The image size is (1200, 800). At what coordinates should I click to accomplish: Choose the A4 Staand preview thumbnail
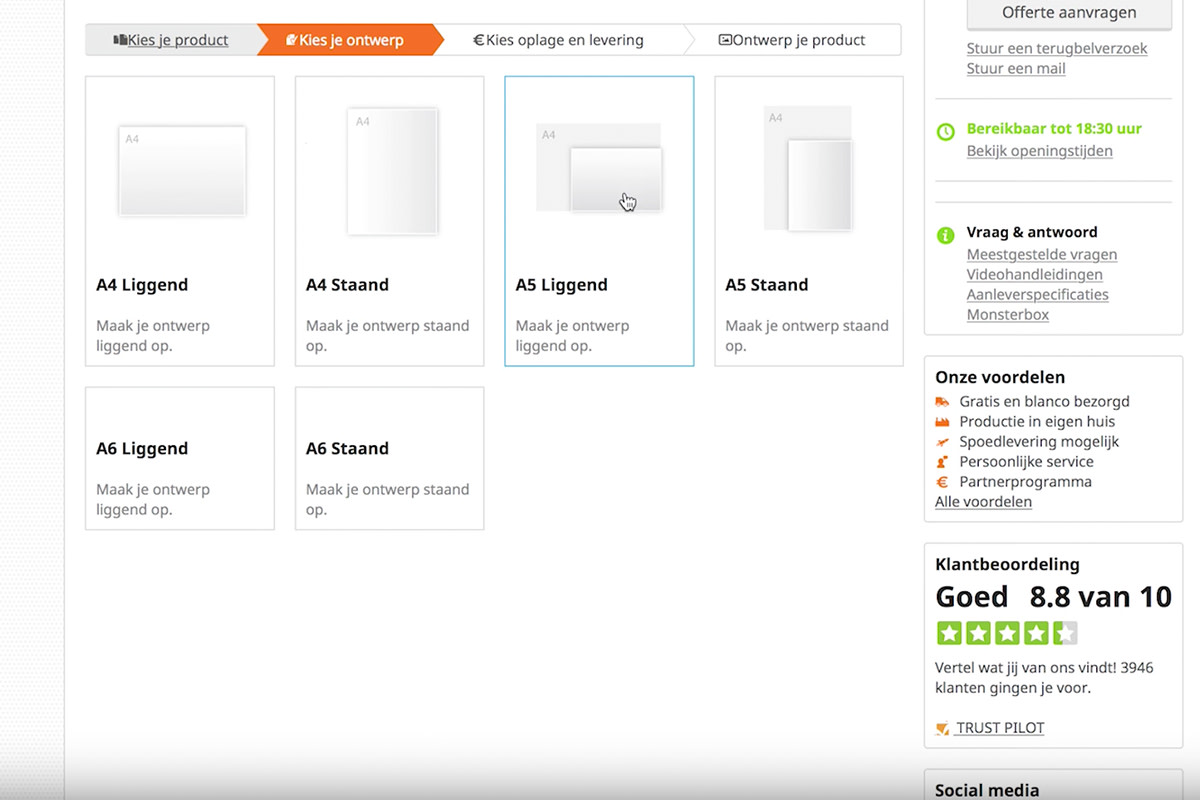(x=392, y=171)
